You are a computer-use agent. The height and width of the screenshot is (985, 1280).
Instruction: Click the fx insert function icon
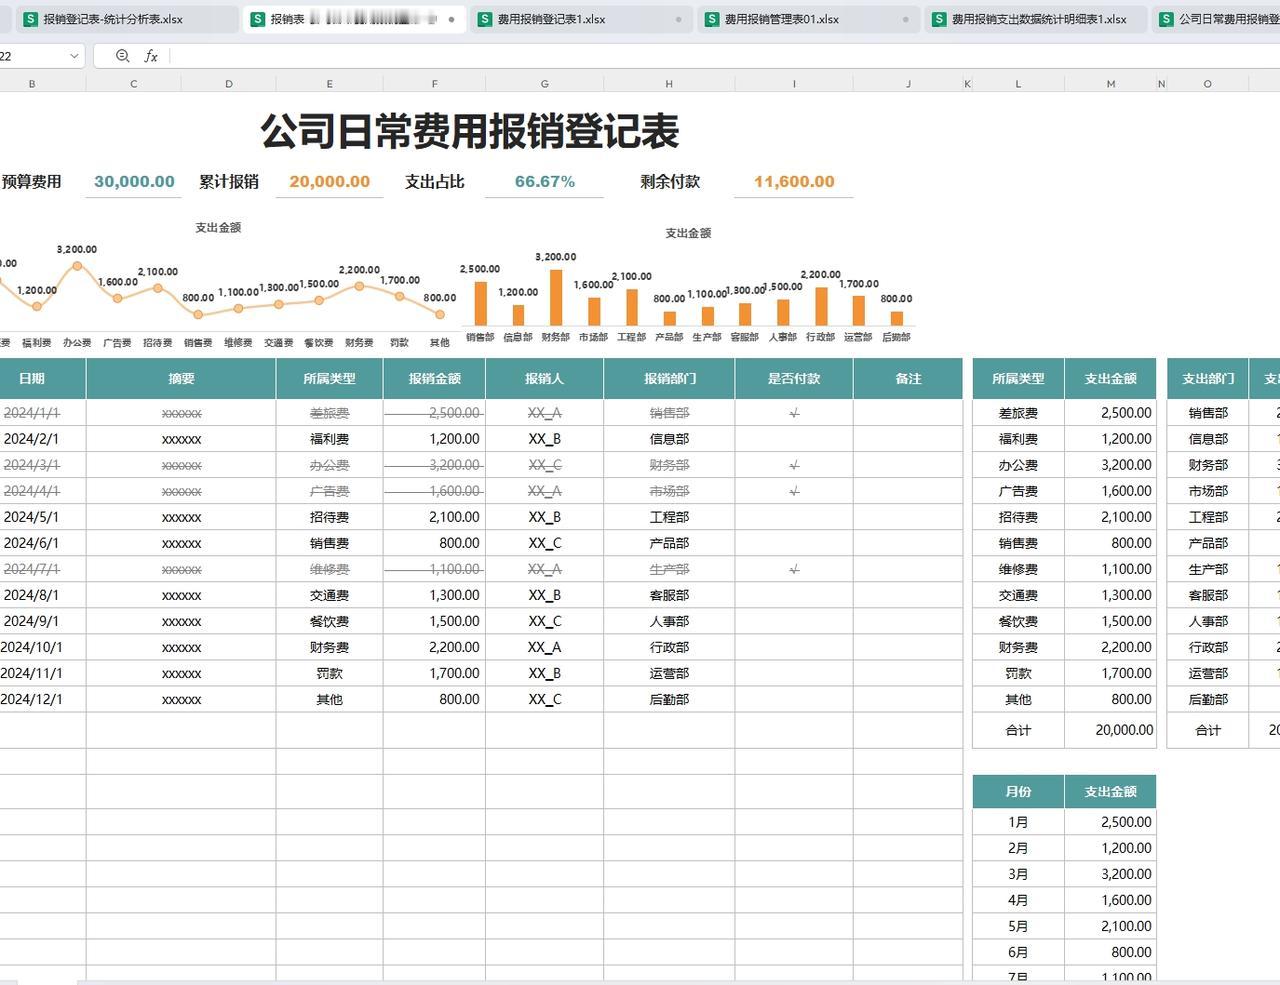[x=151, y=56]
